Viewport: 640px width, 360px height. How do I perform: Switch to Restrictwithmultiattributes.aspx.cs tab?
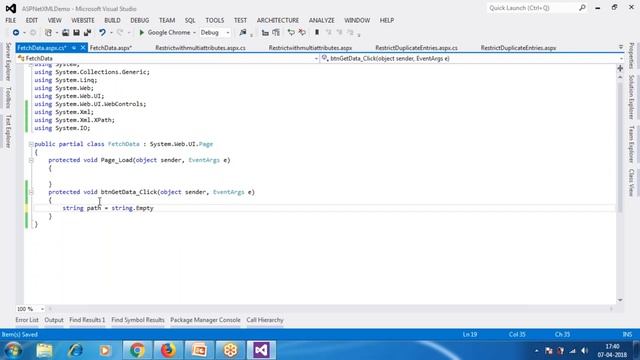coord(200,48)
